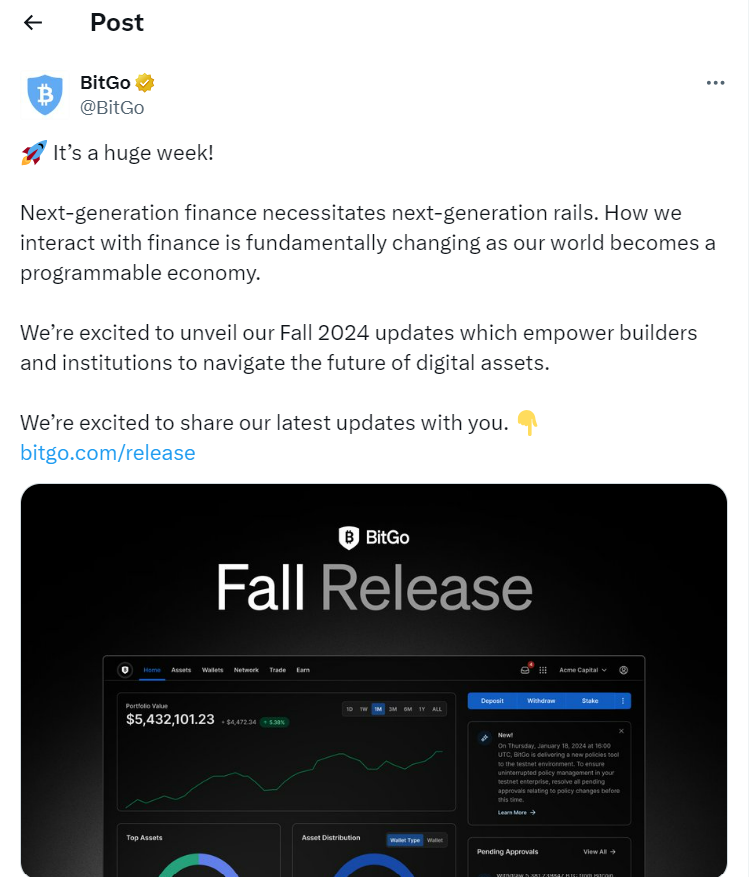Open the bitgo.com/release link

coord(108,453)
